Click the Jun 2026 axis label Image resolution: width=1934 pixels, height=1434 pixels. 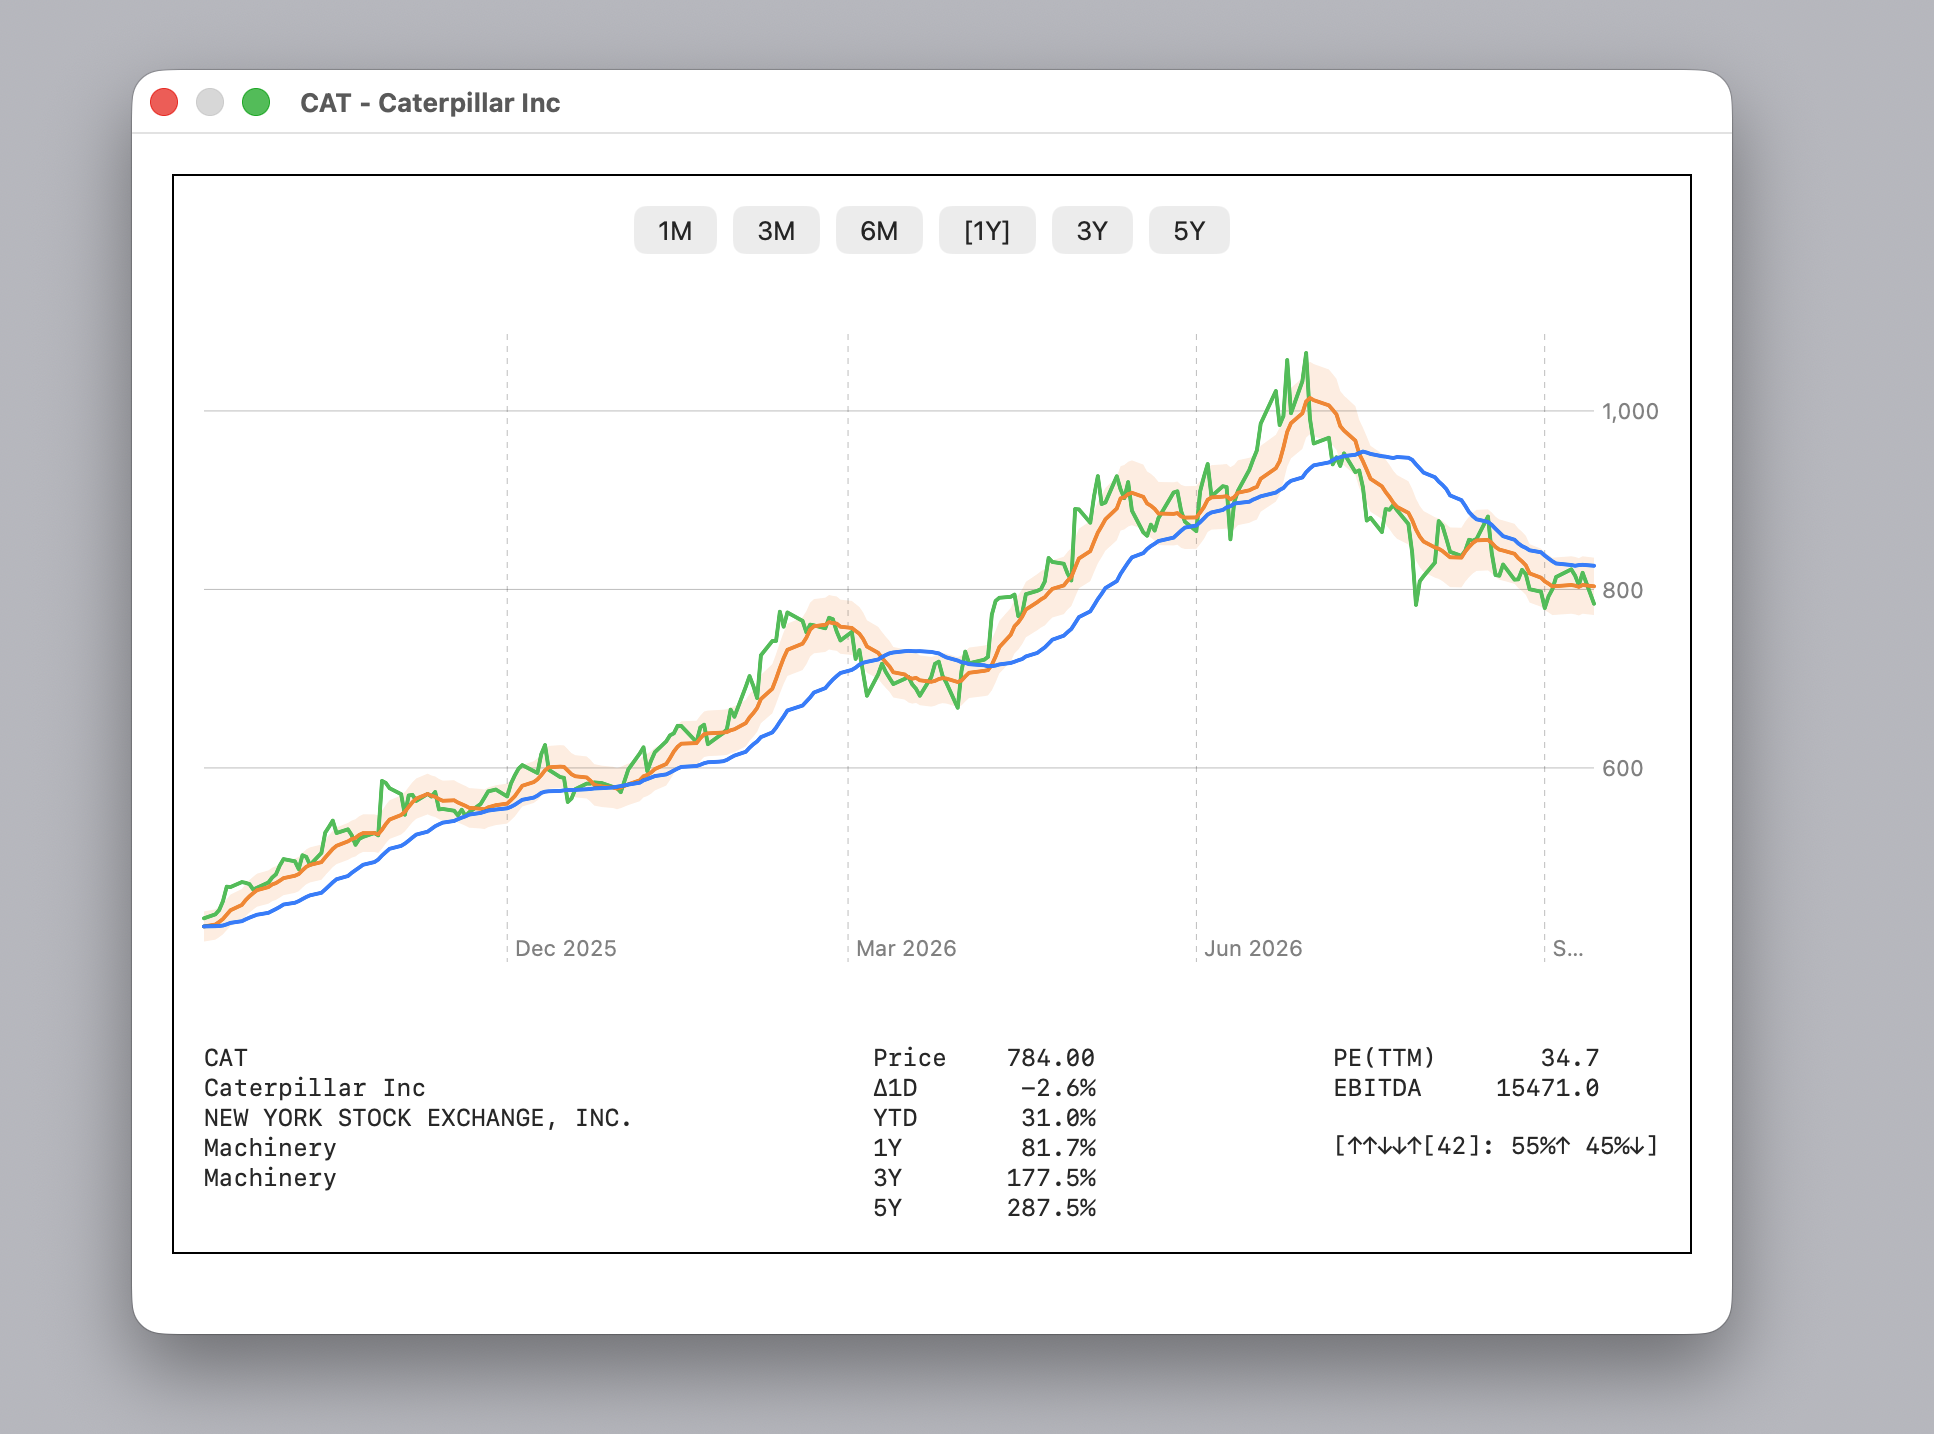tap(1253, 948)
